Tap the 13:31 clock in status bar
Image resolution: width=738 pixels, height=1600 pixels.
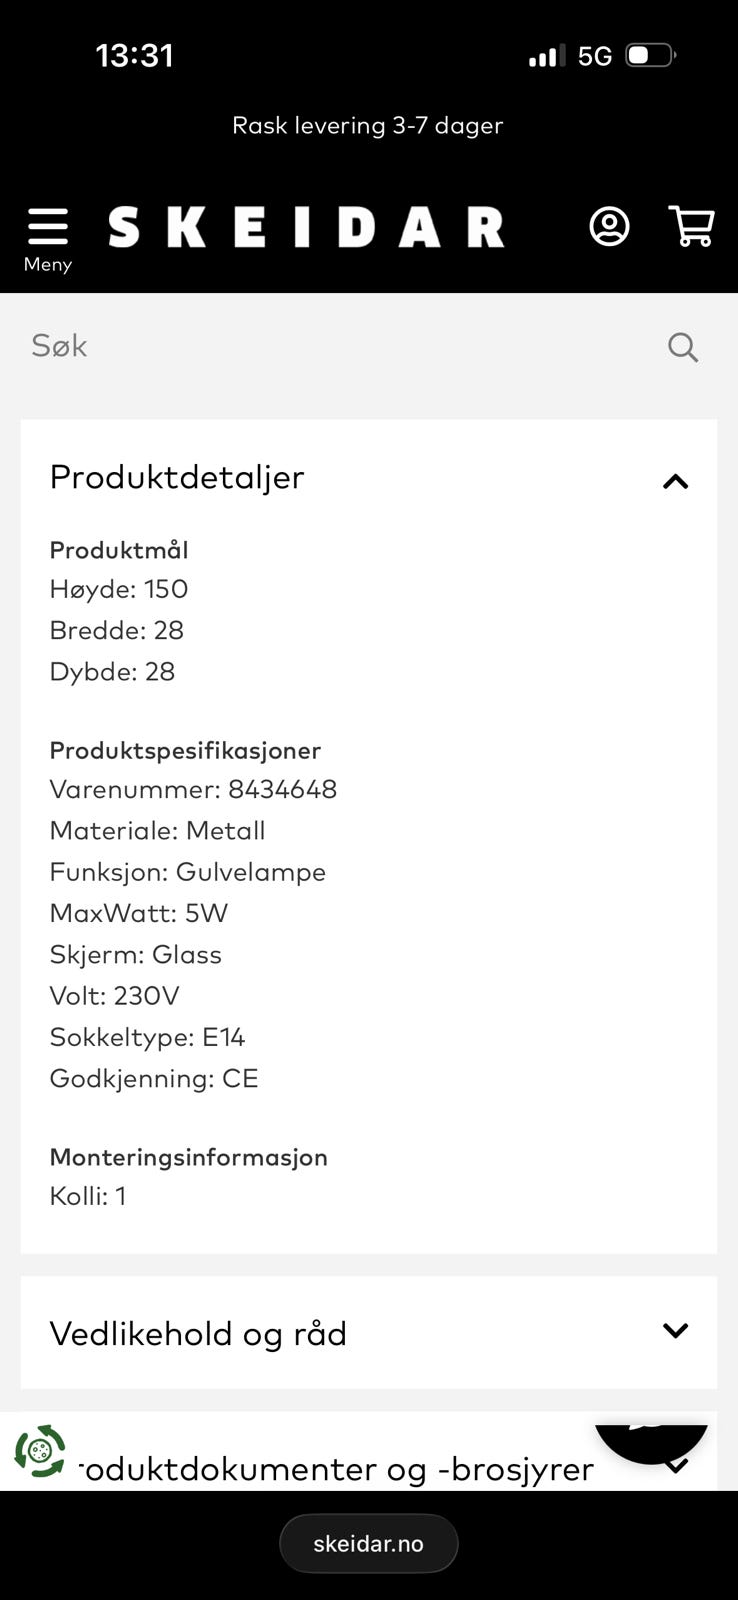click(134, 56)
